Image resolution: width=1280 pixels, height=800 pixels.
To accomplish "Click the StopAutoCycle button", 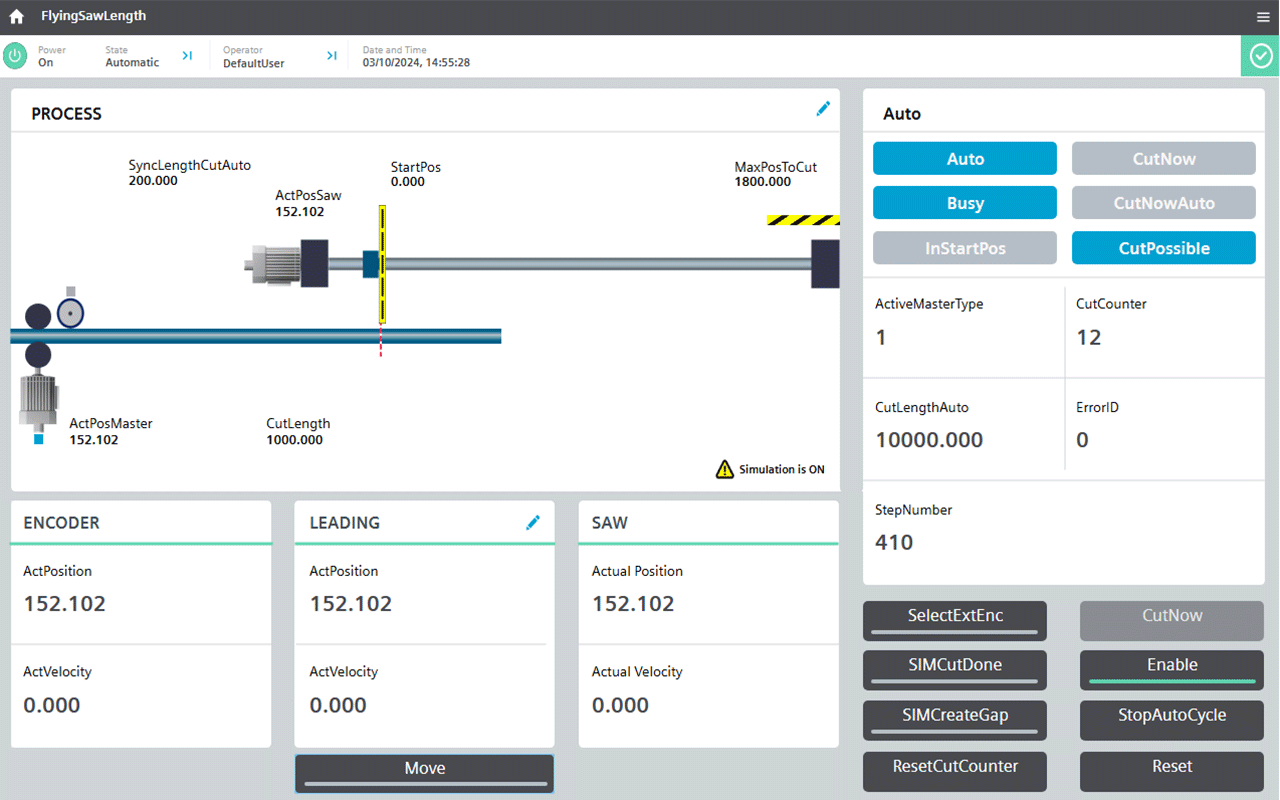I will click(1172, 721).
